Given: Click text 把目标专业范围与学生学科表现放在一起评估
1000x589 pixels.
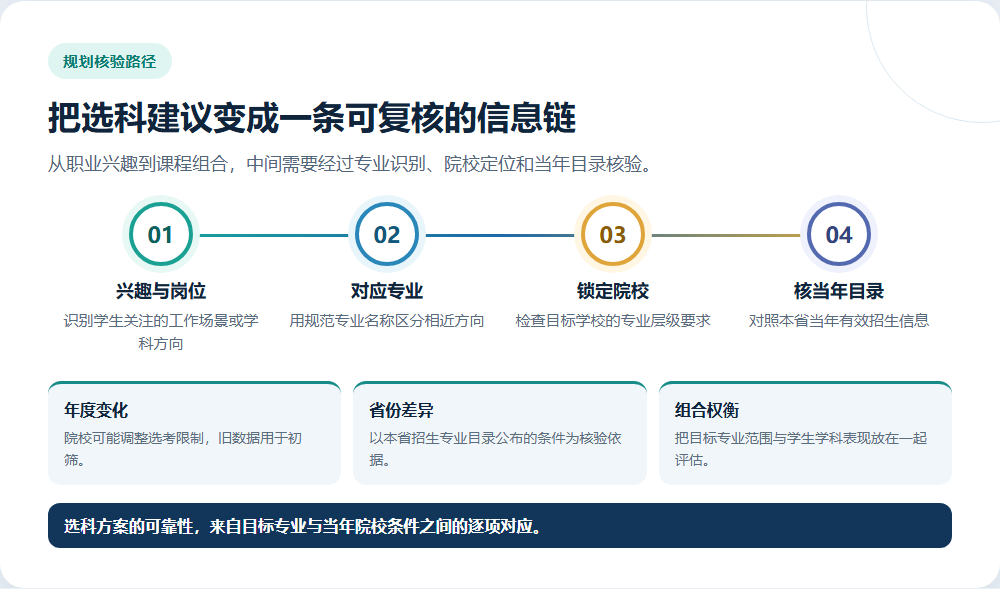Looking at the screenshot, I should (801, 449).
